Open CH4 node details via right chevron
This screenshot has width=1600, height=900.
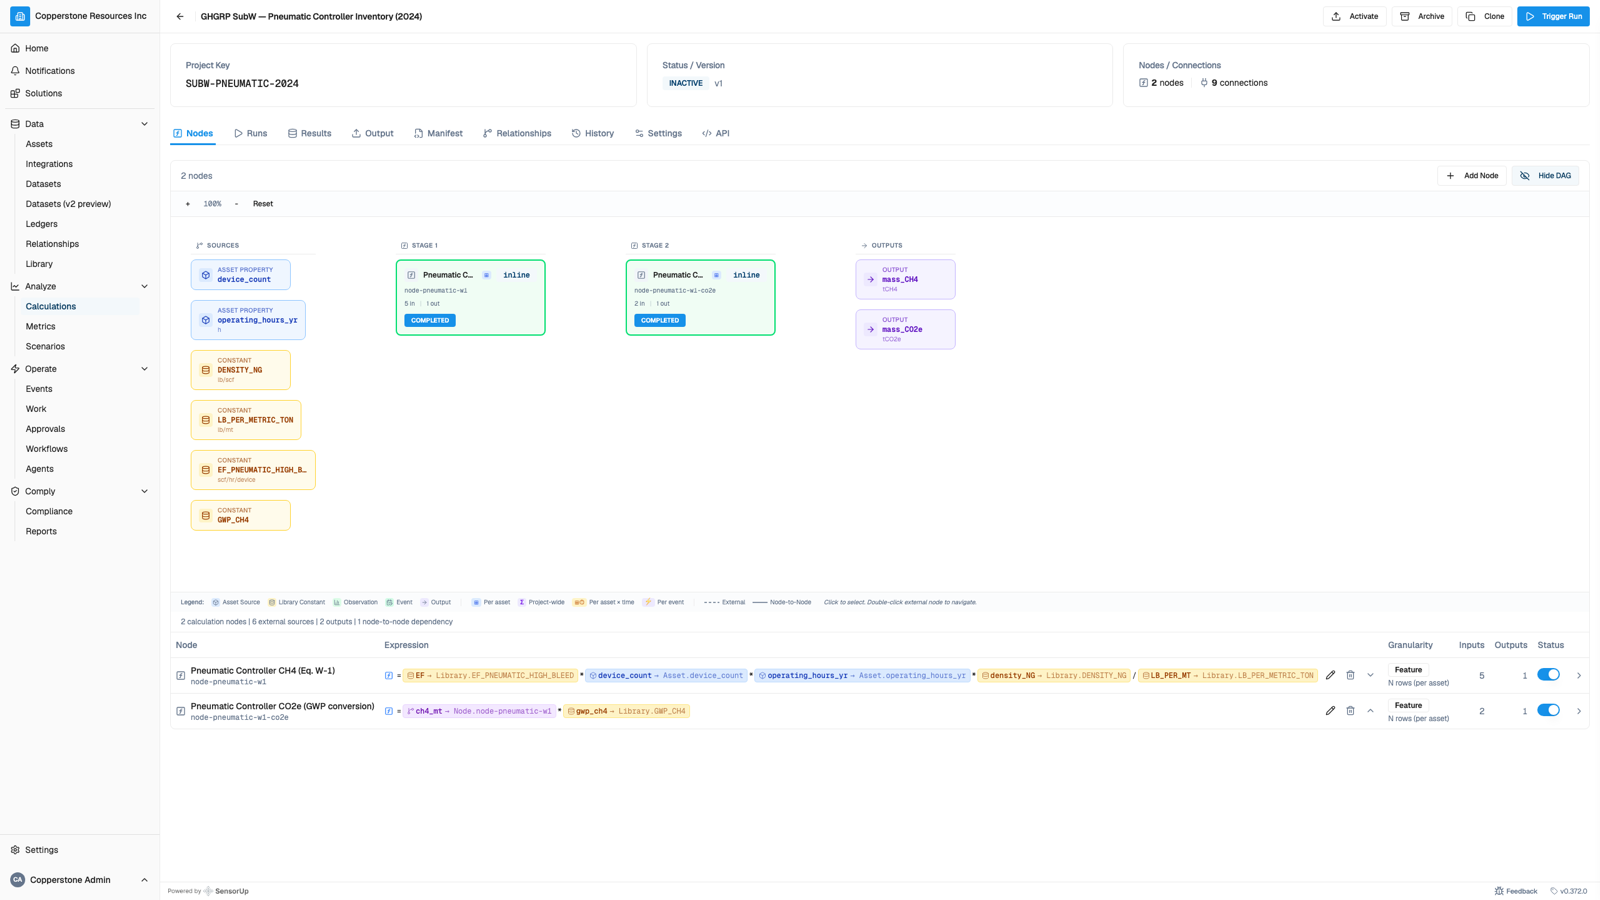pos(1579,676)
